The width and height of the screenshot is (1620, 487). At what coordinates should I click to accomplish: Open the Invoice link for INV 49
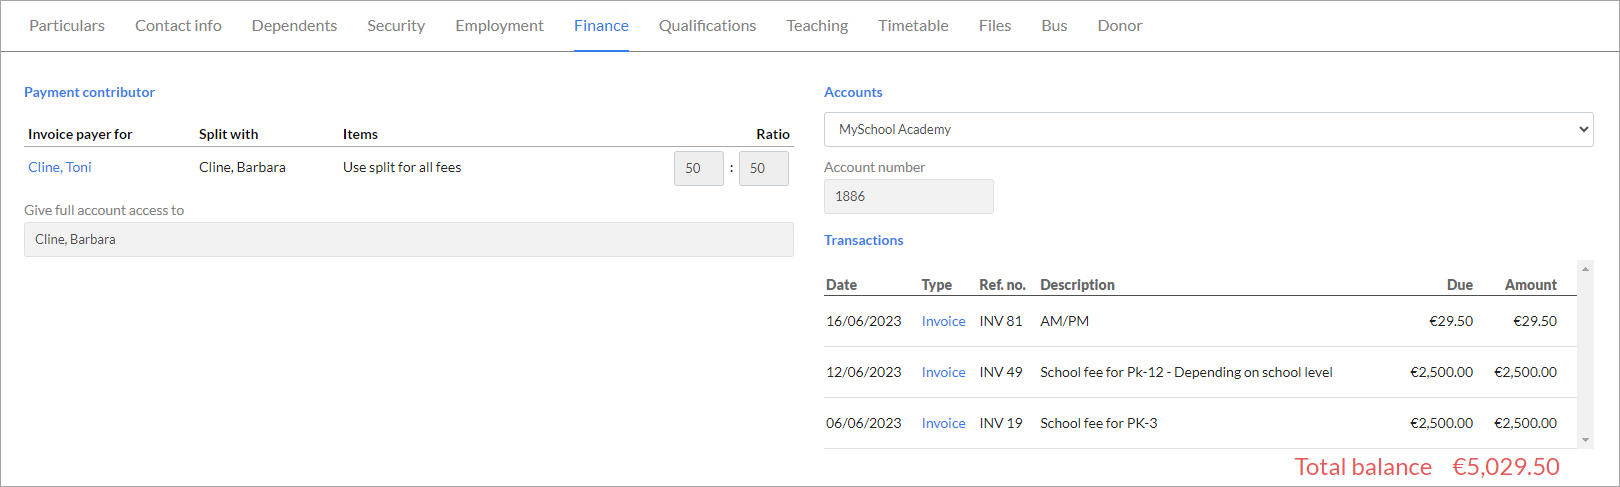pyautogui.click(x=943, y=372)
